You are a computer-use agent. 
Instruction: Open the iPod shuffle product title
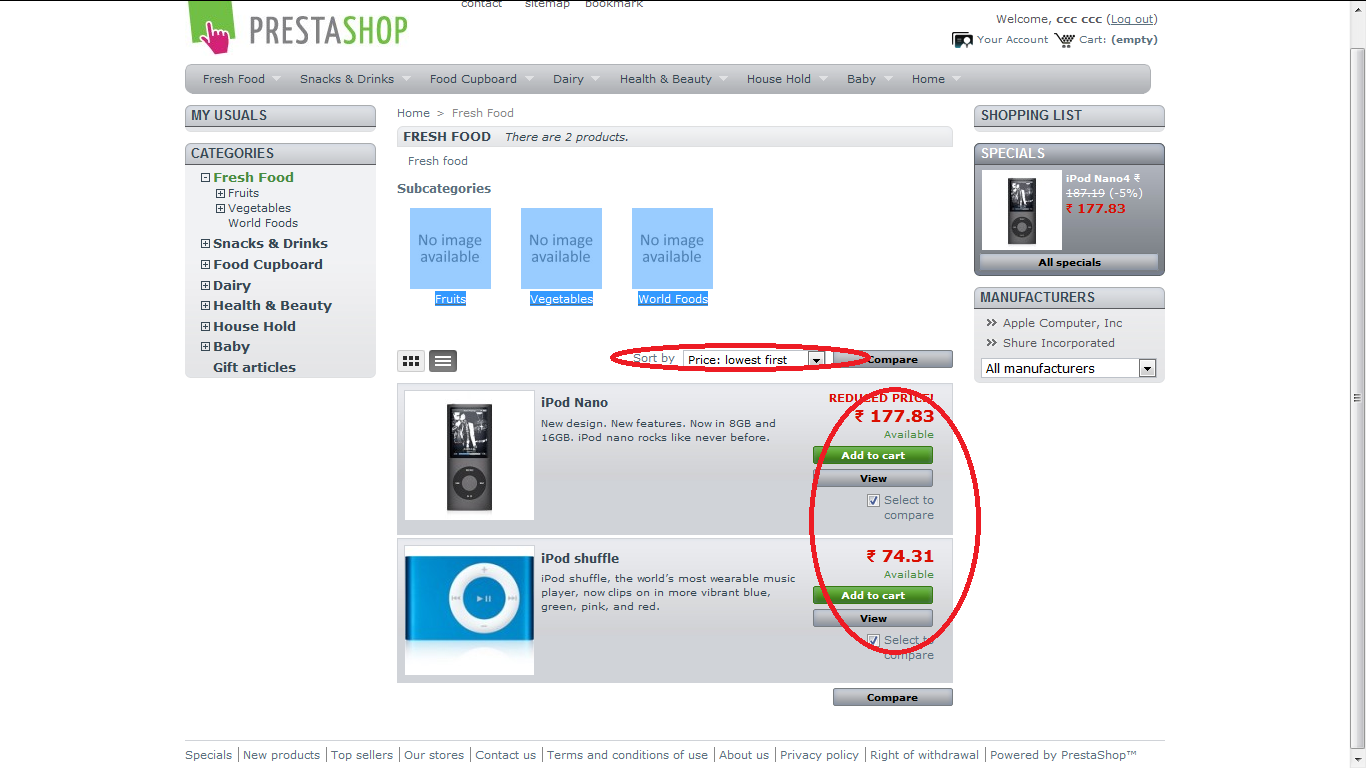pos(580,559)
